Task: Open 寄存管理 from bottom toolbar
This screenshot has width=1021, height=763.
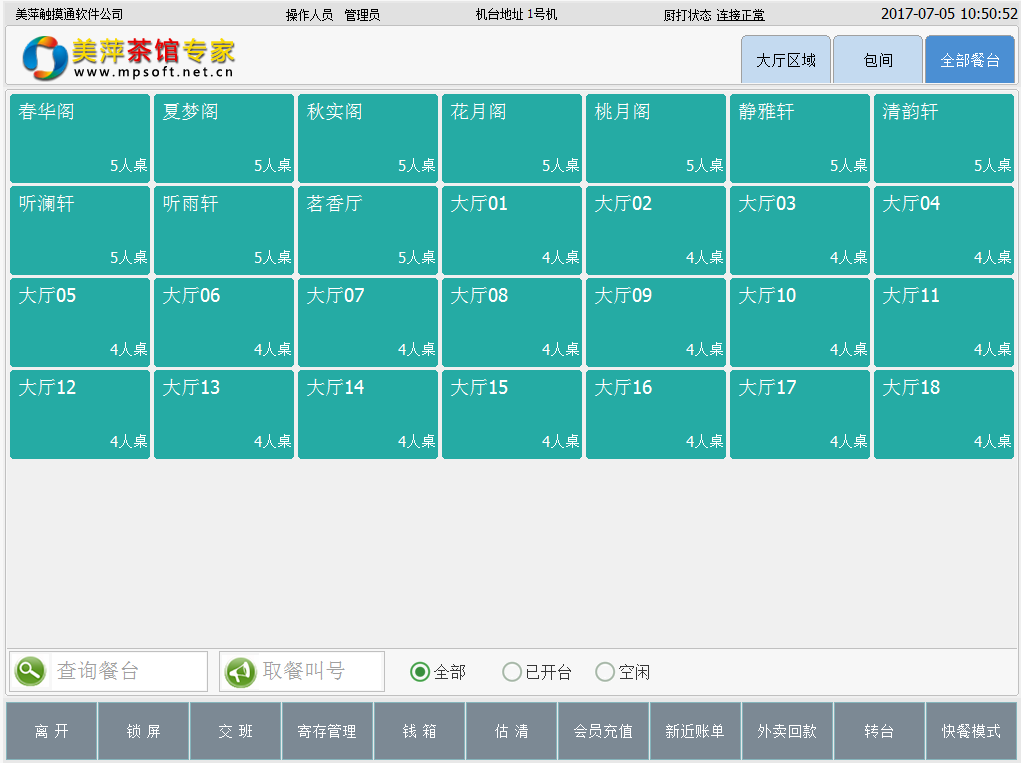Action: click(x=327, y=731)
